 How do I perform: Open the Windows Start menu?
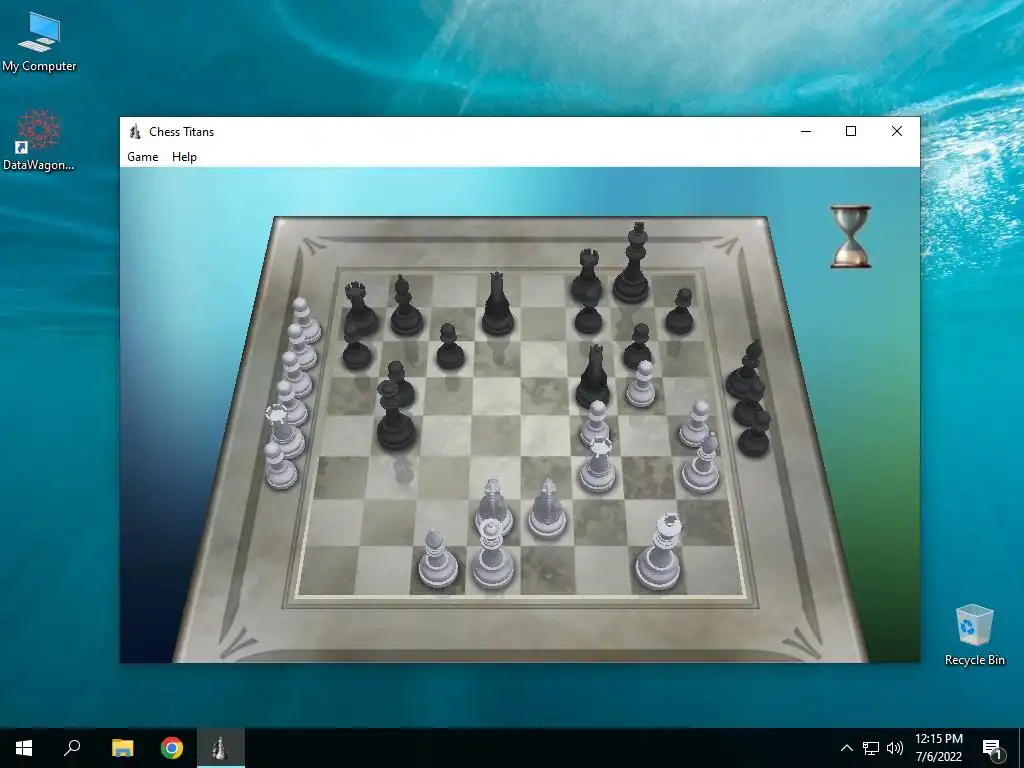[24, 748]
